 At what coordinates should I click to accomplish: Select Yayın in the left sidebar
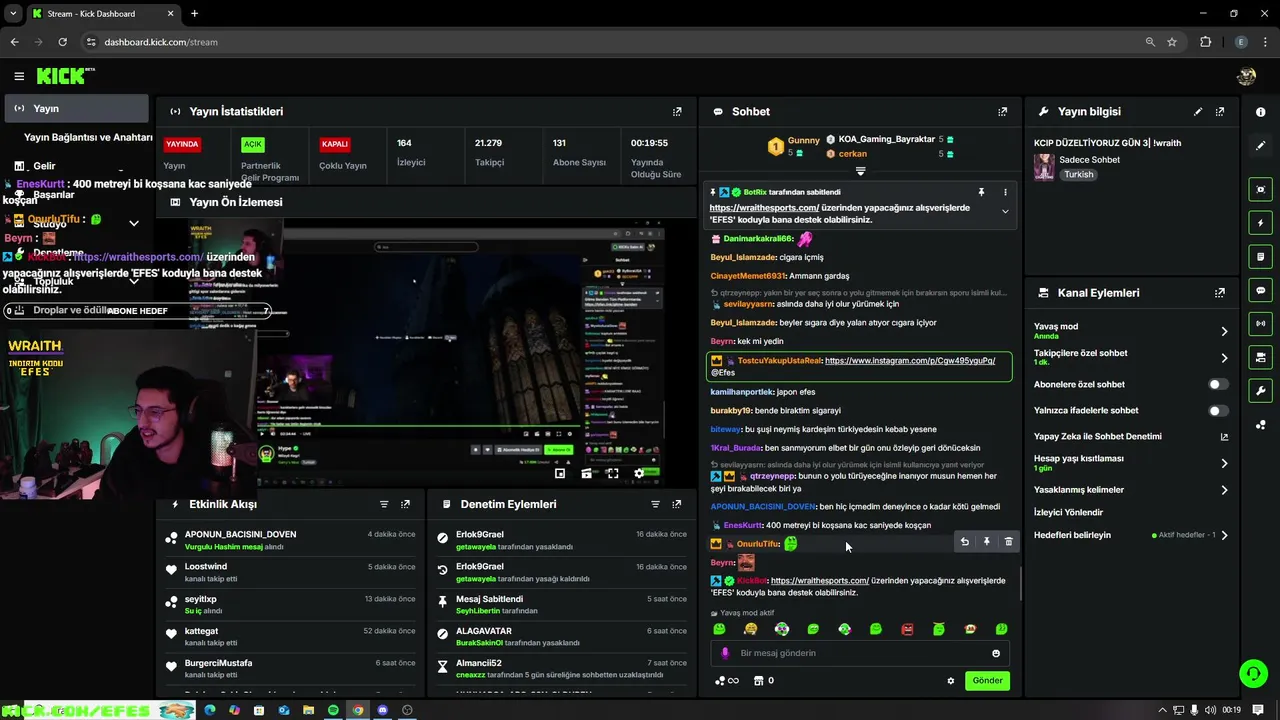pos(76,109)
